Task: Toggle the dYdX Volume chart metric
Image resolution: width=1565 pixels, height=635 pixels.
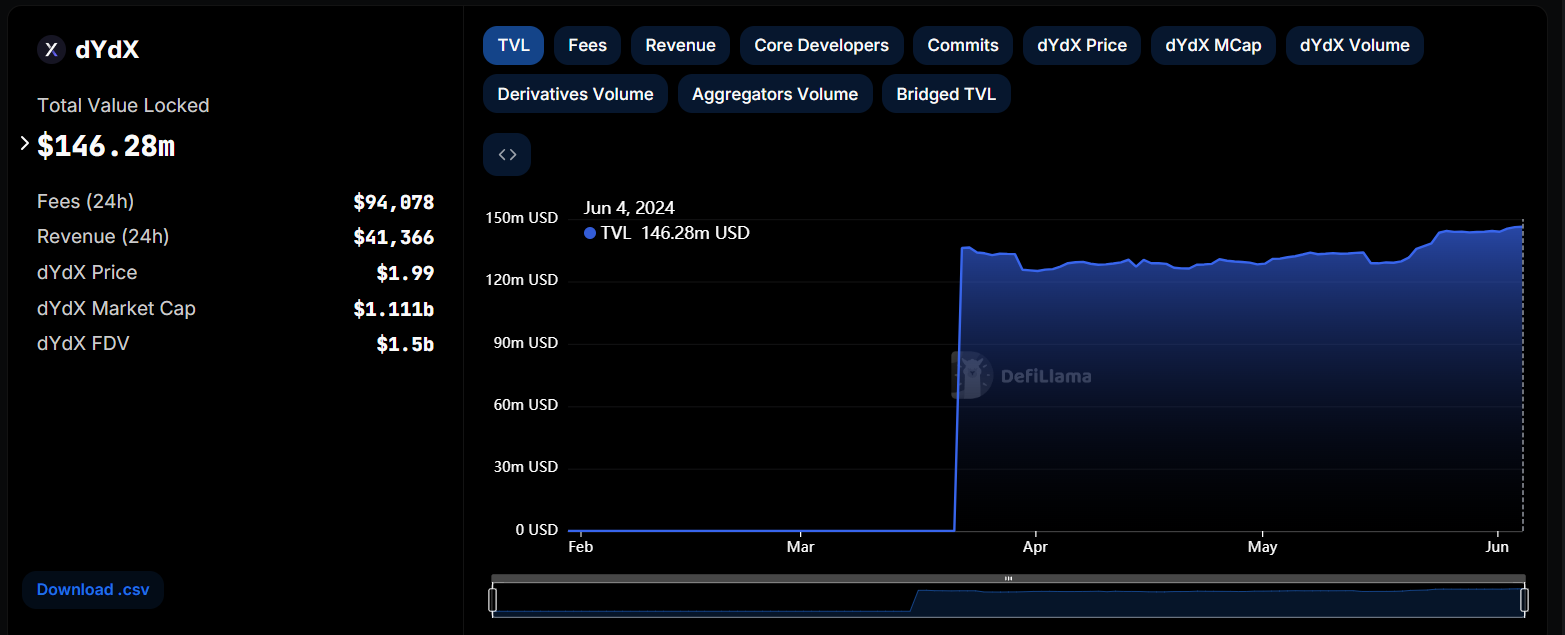Action: (1355, 45)
